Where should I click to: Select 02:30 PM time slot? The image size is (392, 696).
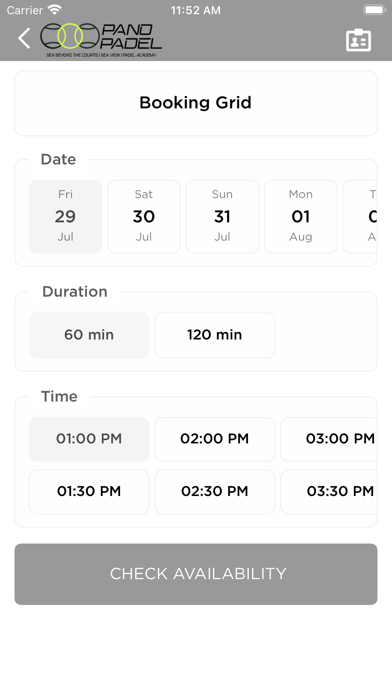point(215,491)
